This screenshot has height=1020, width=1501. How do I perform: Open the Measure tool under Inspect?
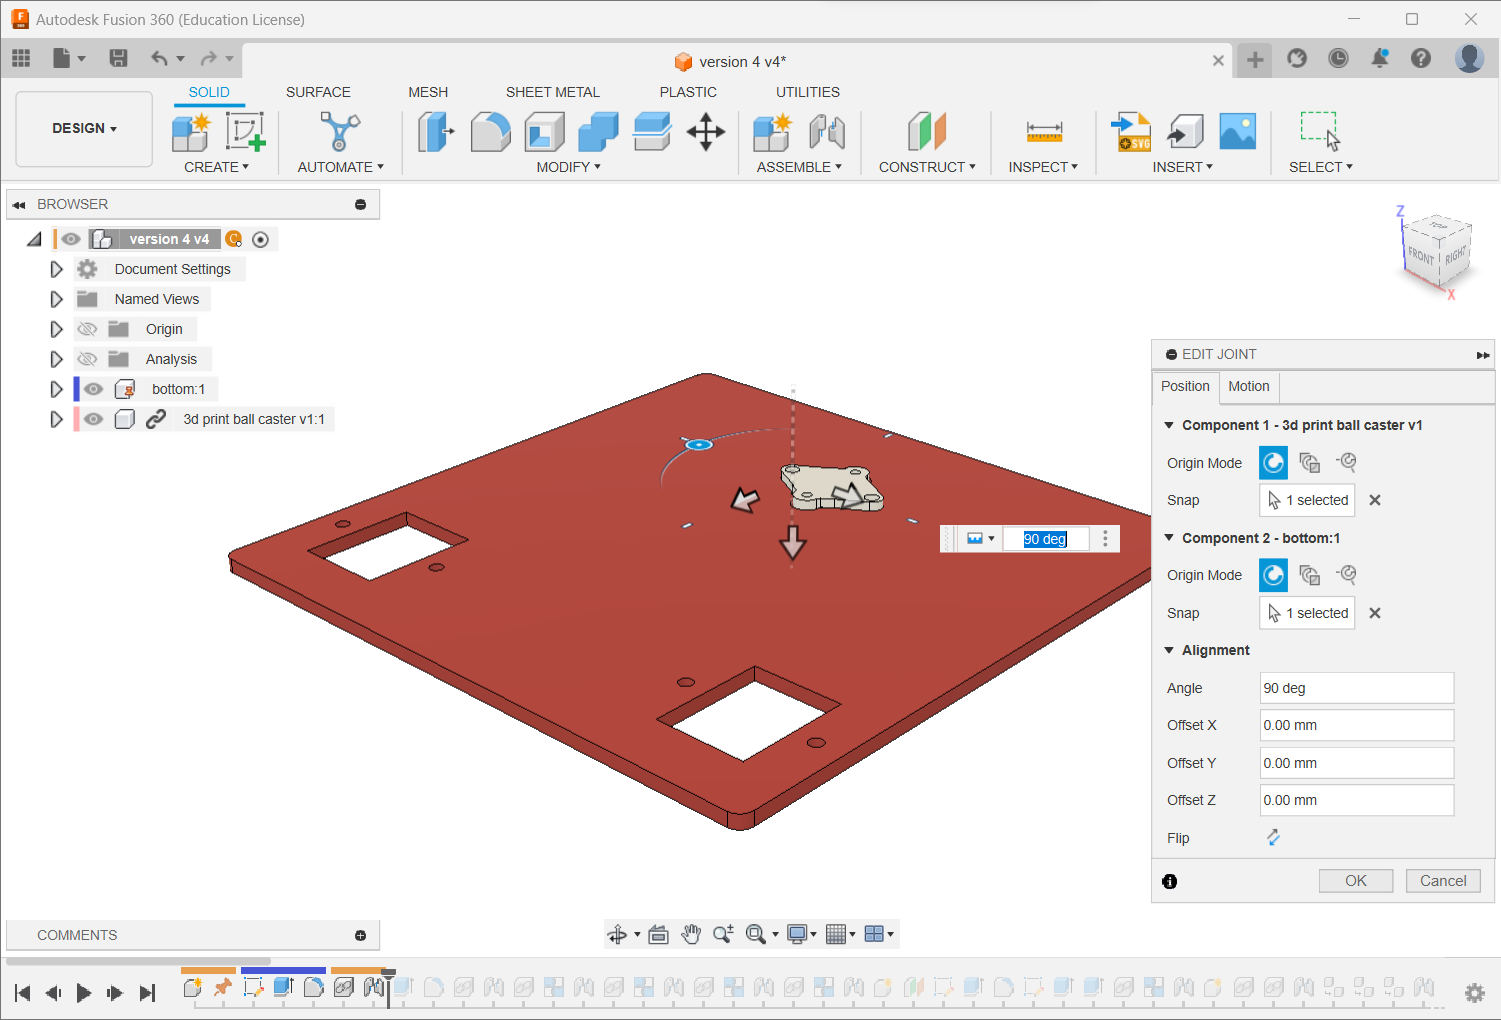pyautogui.click(x=1044, y=132)
